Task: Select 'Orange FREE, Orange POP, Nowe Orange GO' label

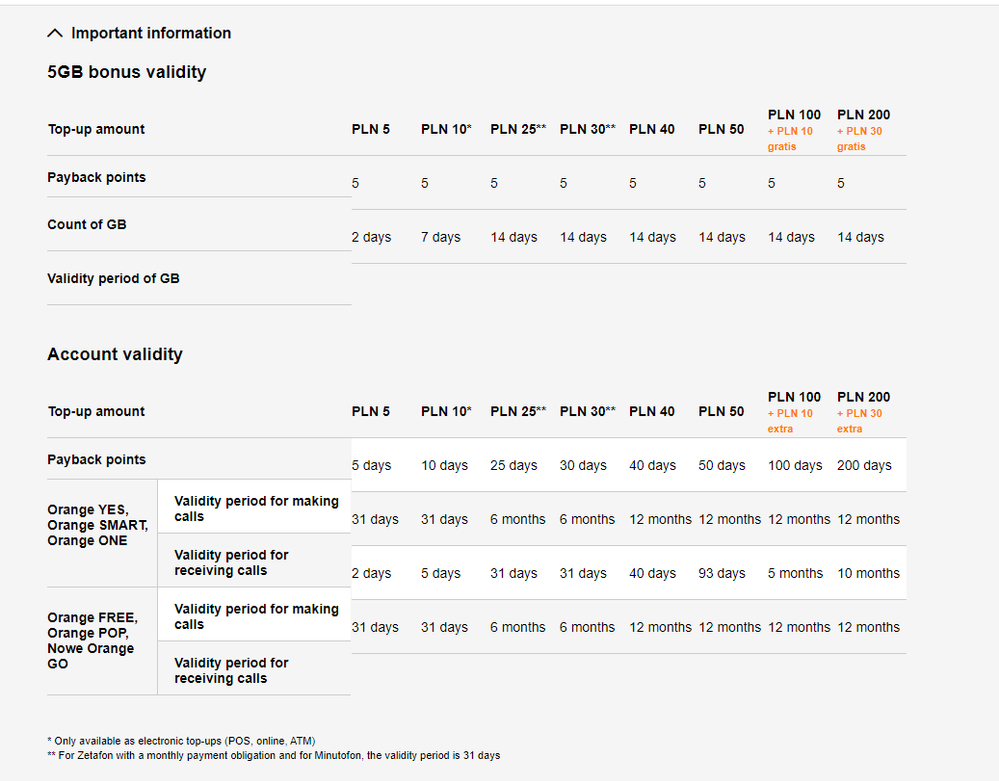Action: pyautogui.click(x=92, y=640)
